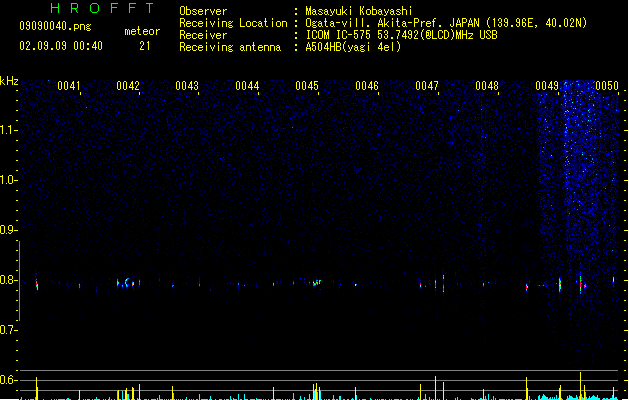Click the 0049 time marker

547,86
